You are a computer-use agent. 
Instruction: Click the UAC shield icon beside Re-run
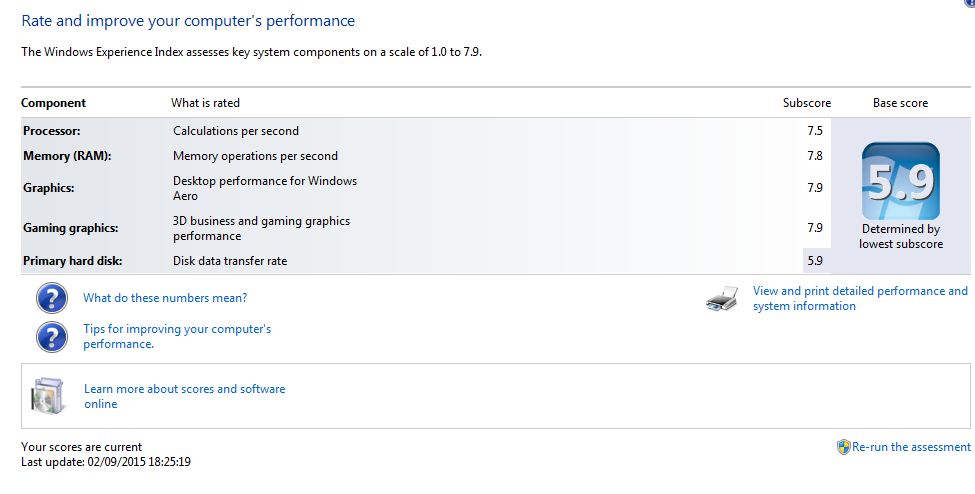coord(843,447)
